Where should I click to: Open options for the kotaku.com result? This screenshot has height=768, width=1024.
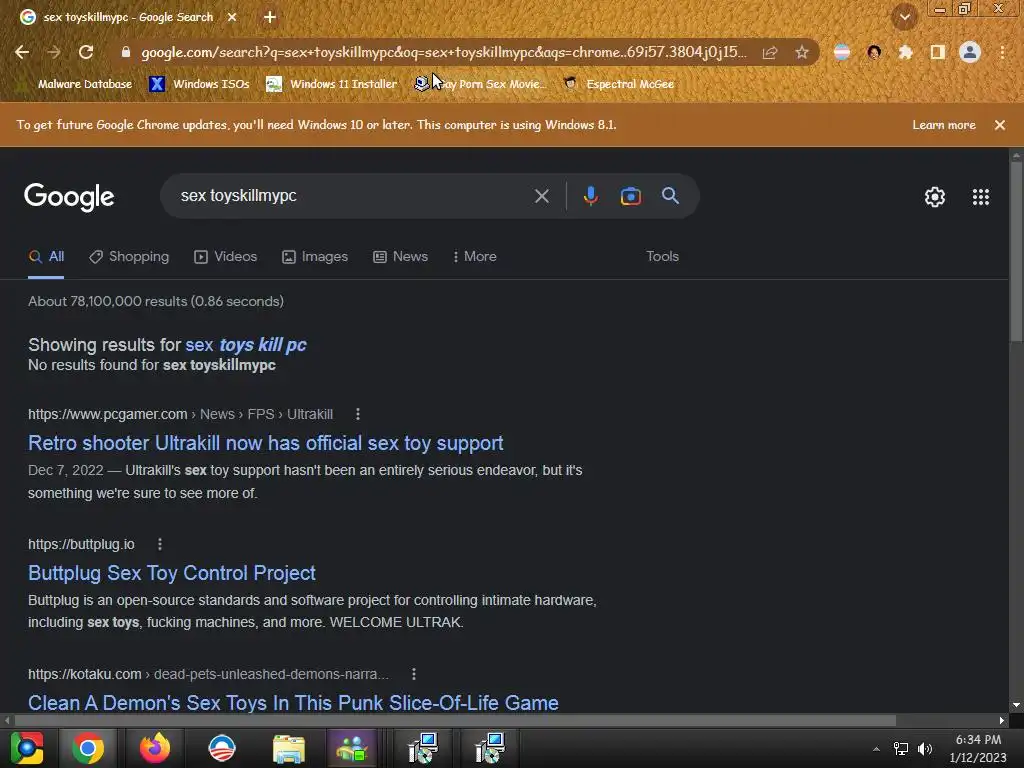click(413, 674)
